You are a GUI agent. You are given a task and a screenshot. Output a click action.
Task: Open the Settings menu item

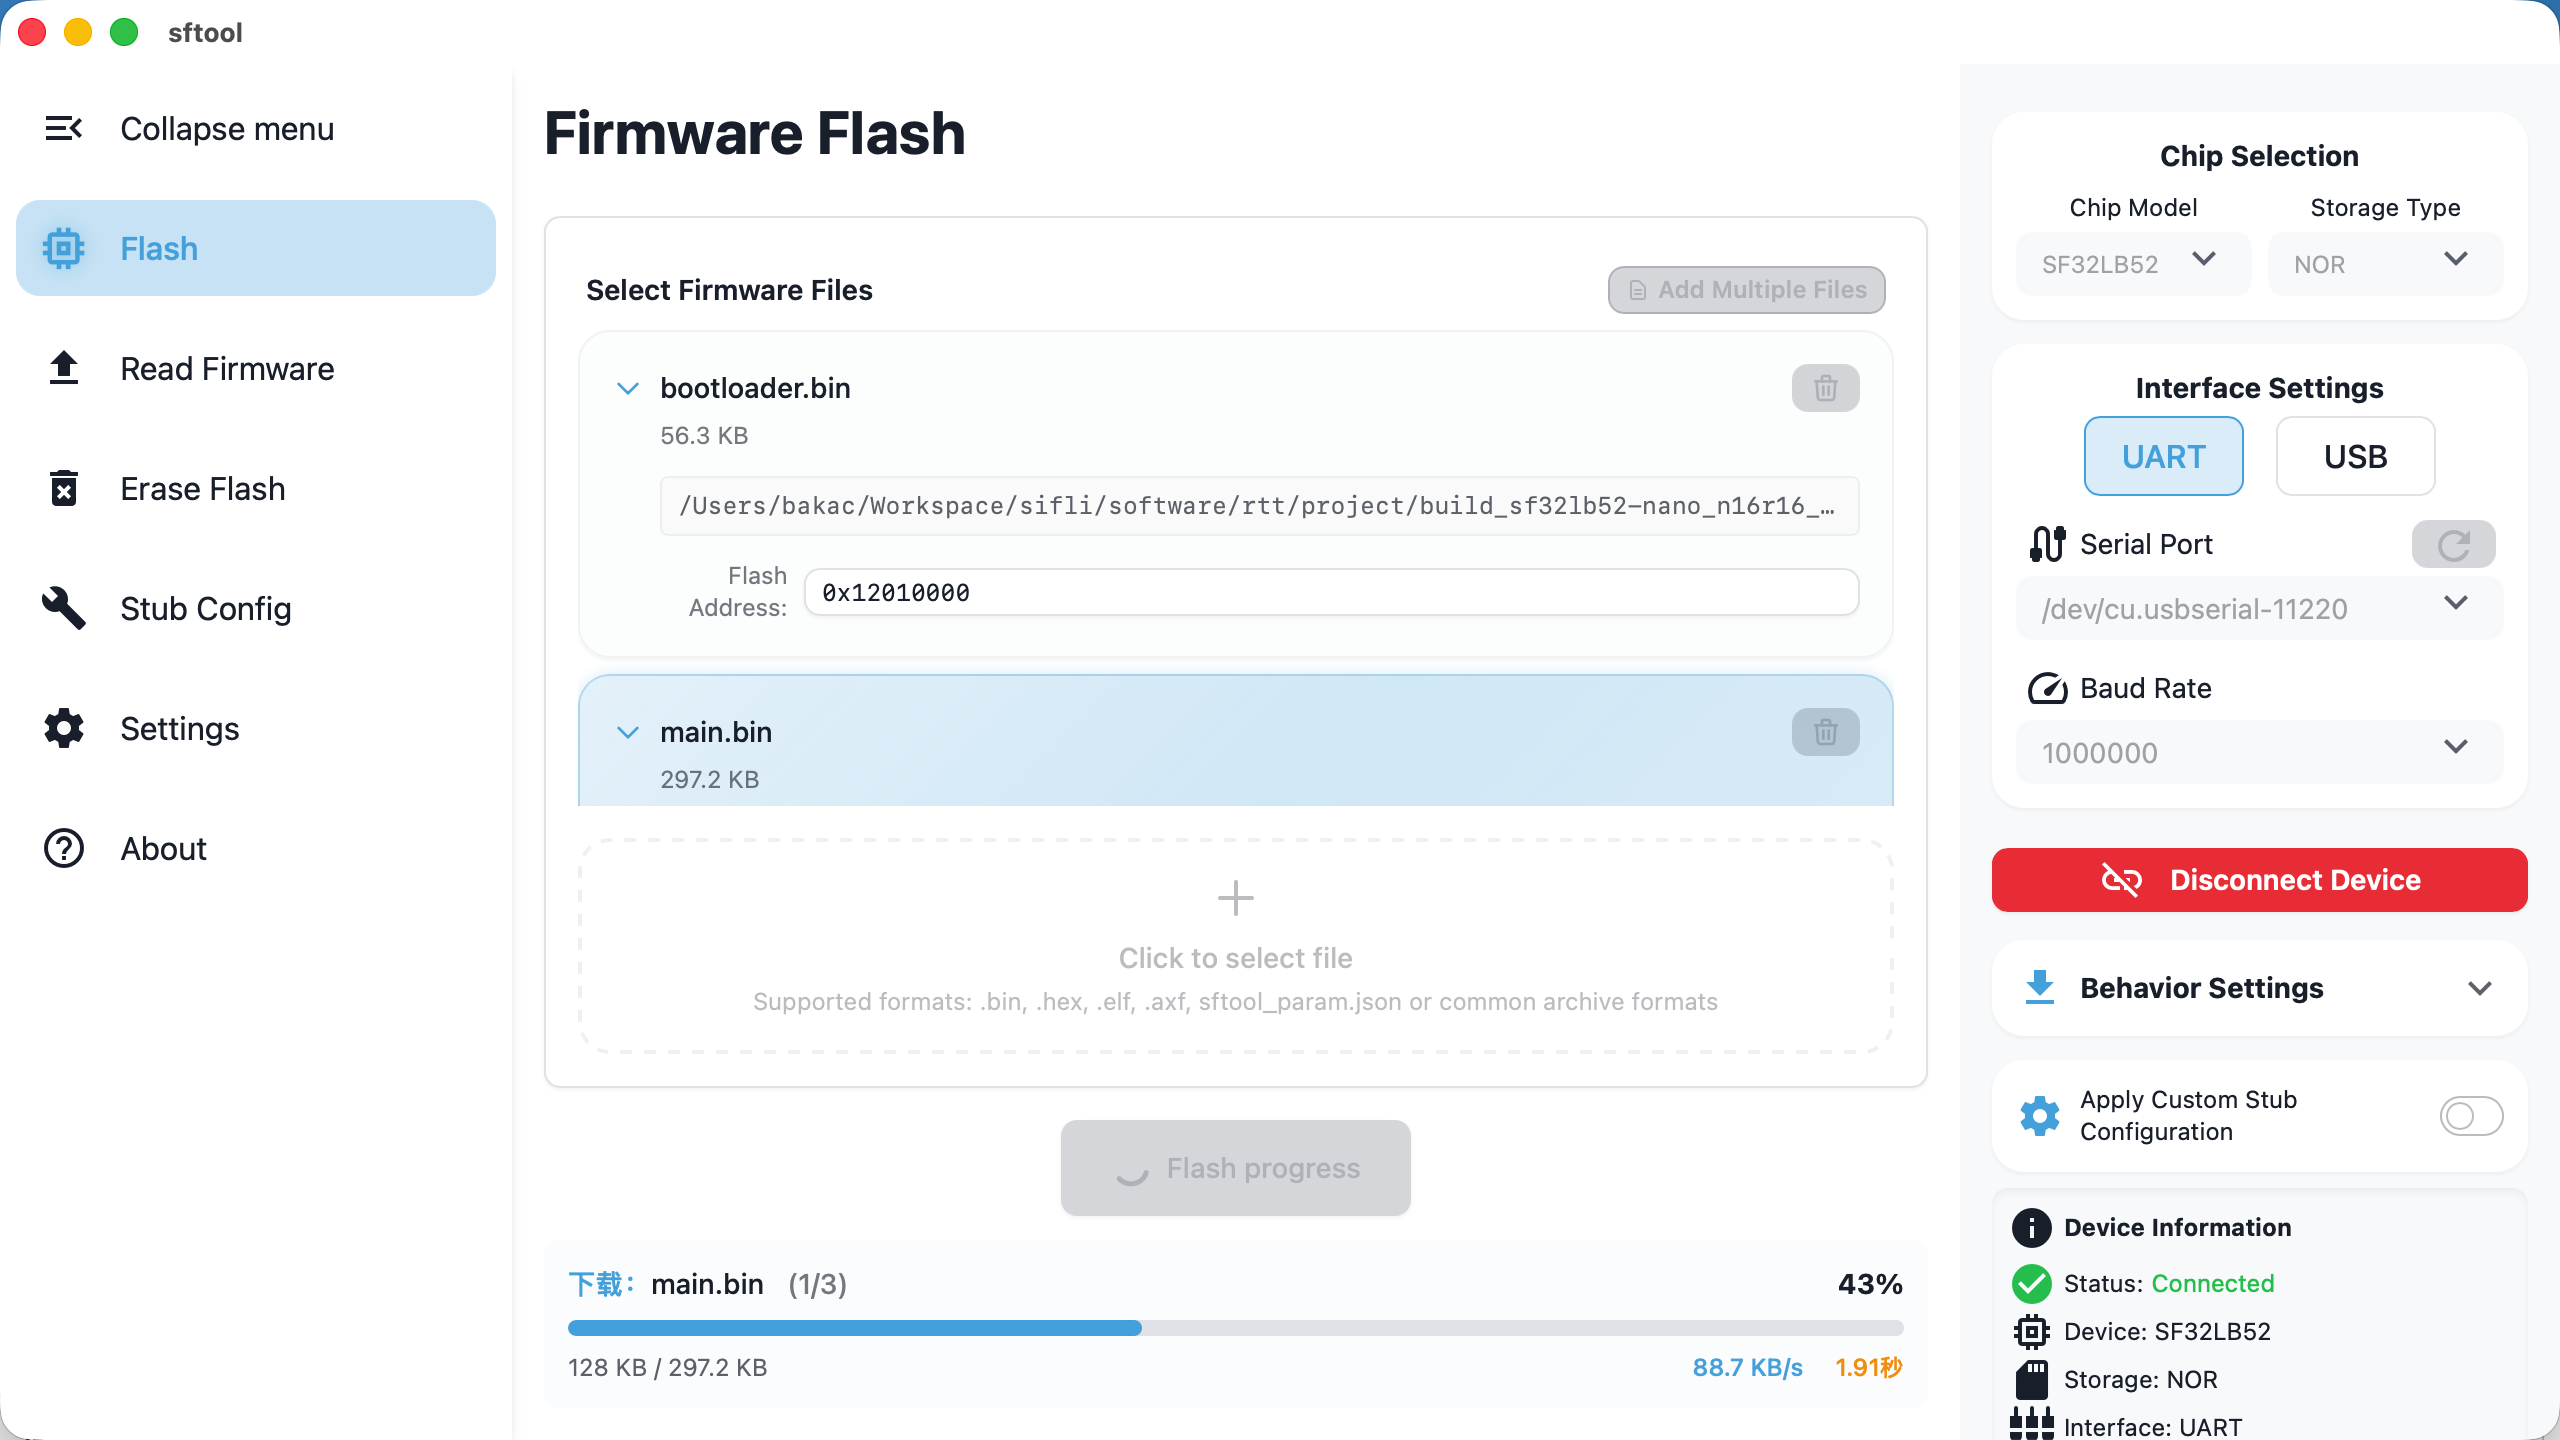point(180,729)
